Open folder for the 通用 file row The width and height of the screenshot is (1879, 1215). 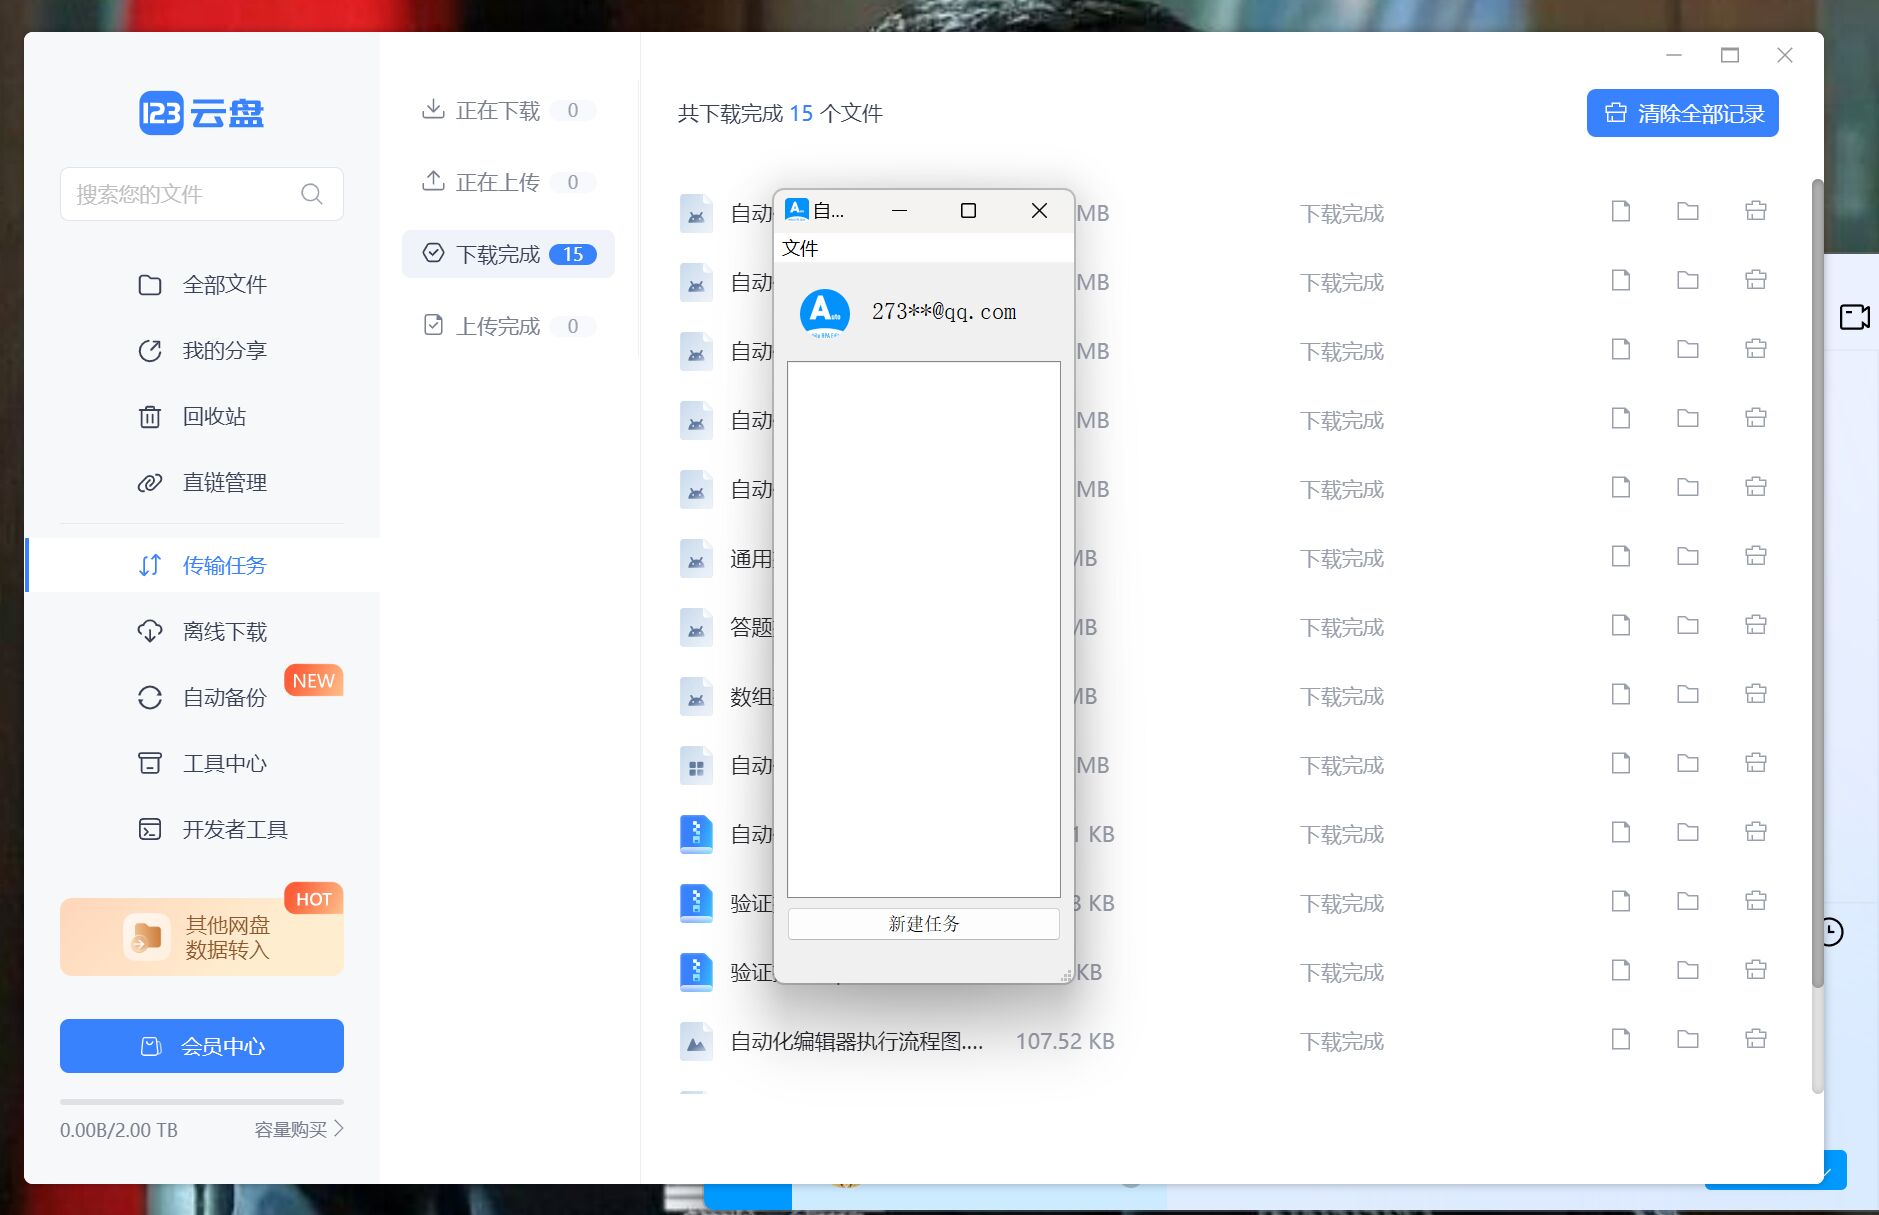pyautogui.click(x=1688, y=556)
